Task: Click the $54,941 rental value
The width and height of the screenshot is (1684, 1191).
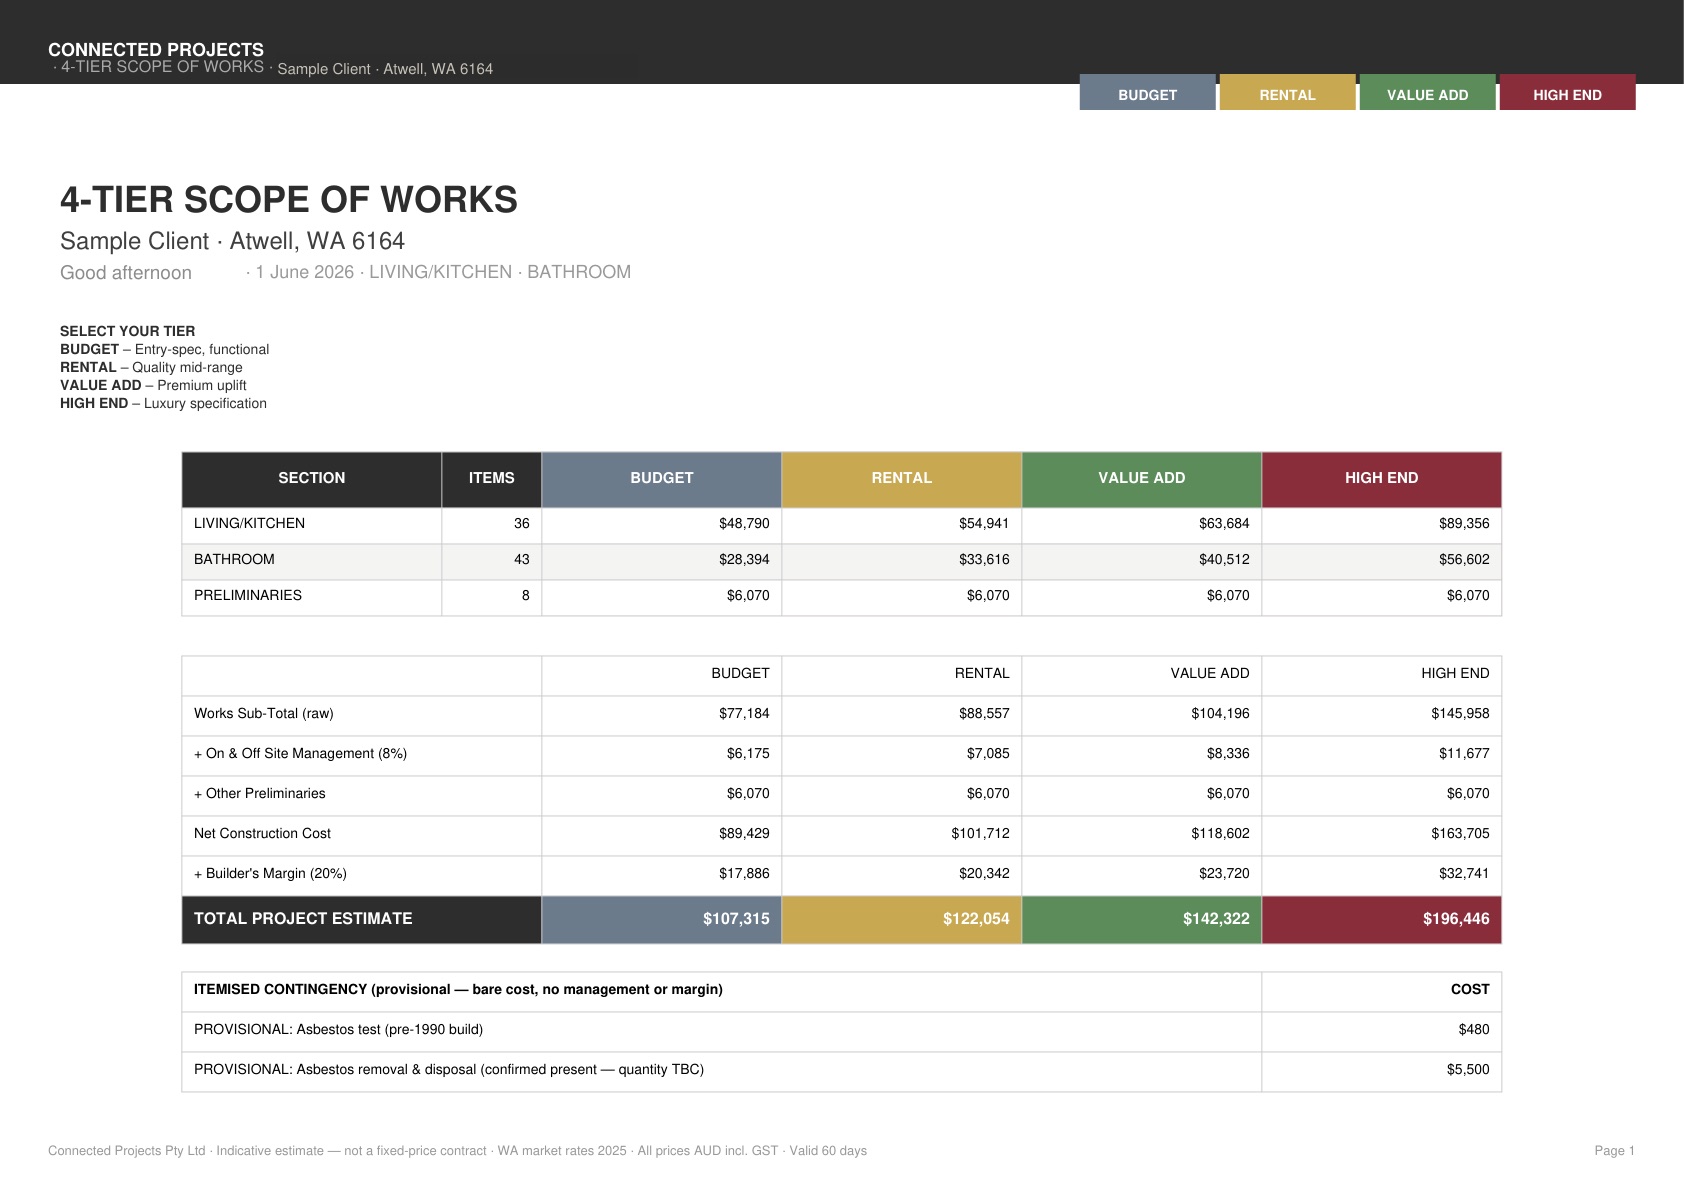Action: pyautogui.click(x=984, y=523)
